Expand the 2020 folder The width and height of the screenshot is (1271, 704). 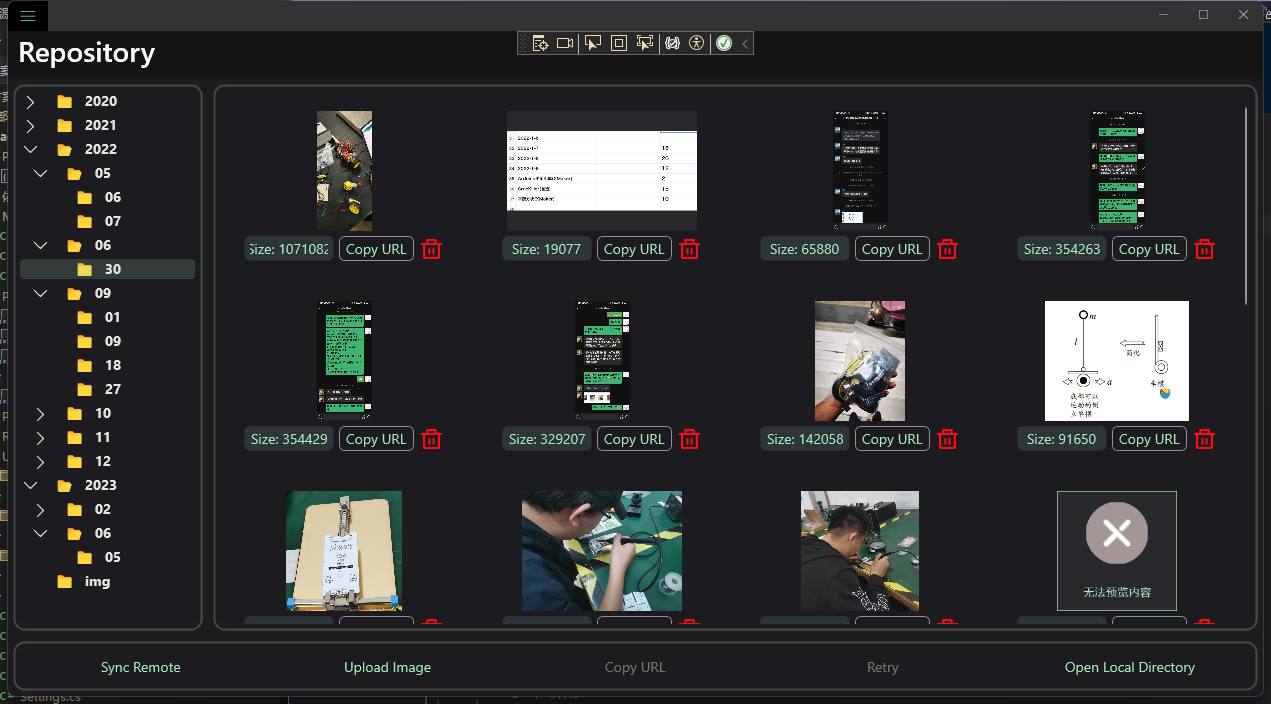31,102
